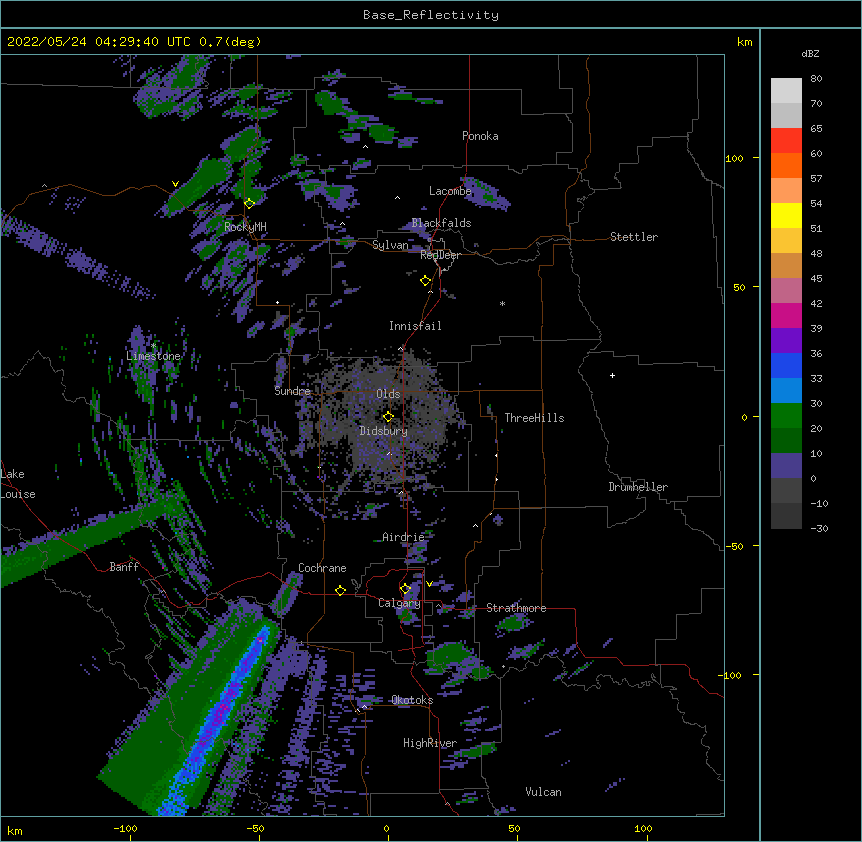862x842 pixels.
Task: Click the yellow diamond marker beside RockyMH
Action: (x=249, y=203)
